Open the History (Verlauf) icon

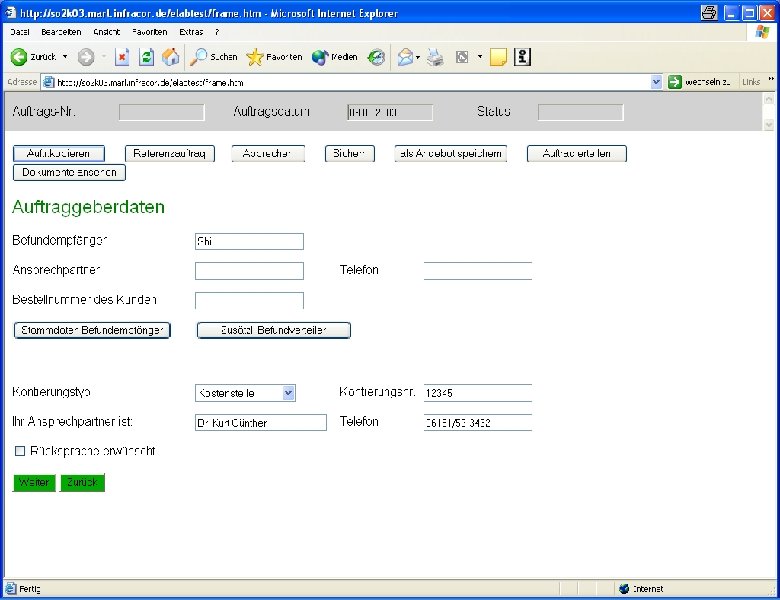[x=377, y=57]
